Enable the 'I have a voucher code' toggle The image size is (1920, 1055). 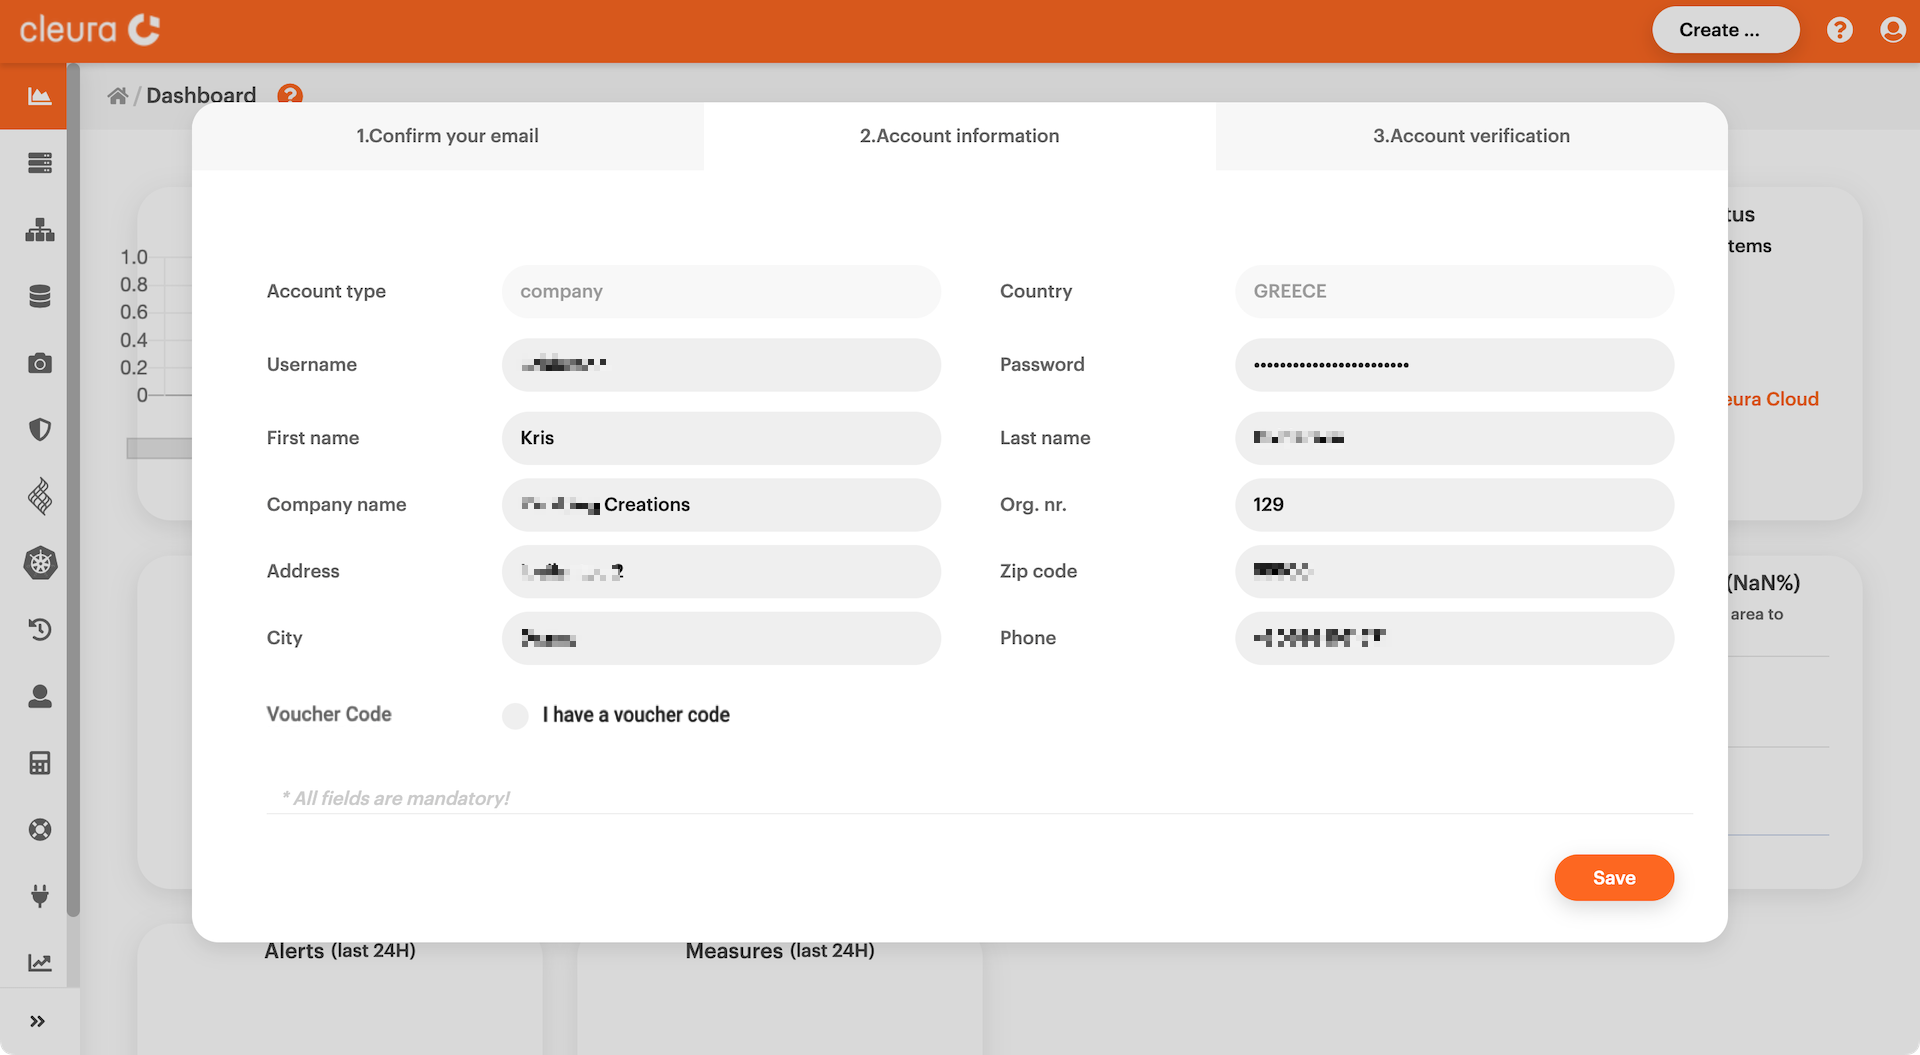click(515, 716)
